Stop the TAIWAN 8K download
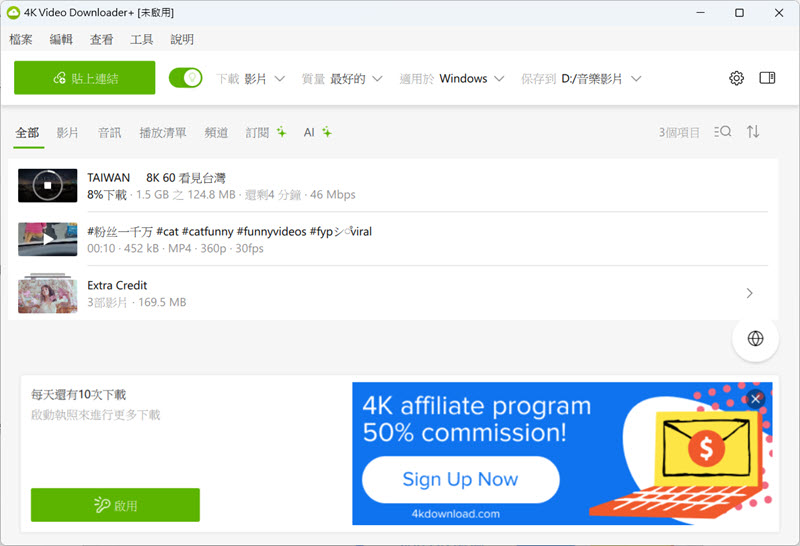 click(x=47, y=185)
